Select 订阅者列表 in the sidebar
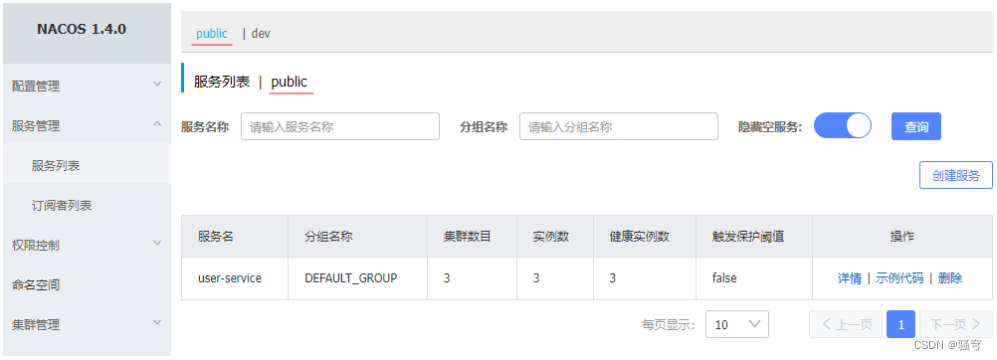This screenshot has width=997, height=360. point(86,205)
